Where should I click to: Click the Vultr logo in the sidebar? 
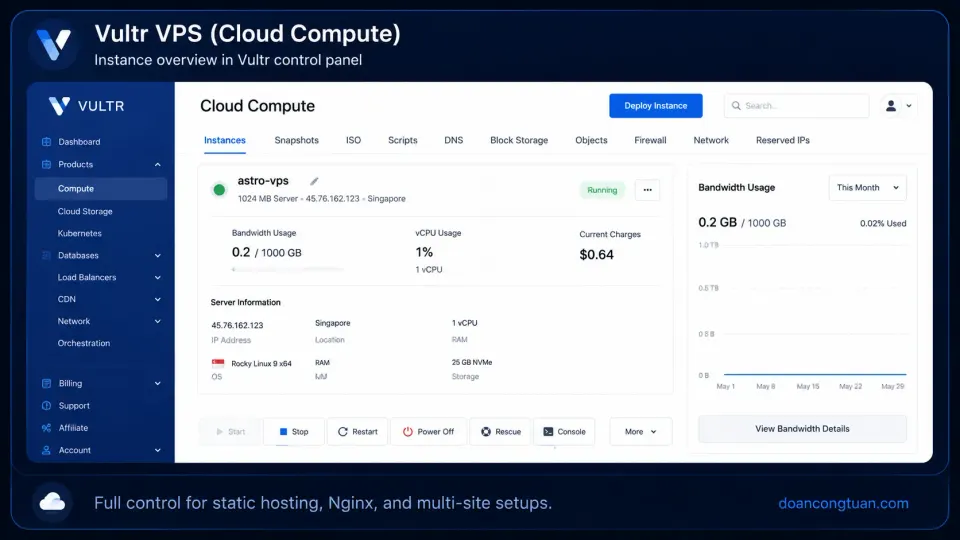coord(86,106)
